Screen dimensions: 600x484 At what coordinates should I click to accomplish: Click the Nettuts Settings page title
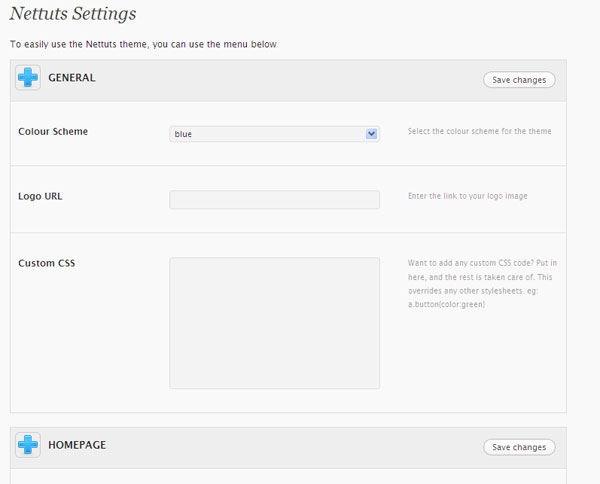(x=73, y=14)
